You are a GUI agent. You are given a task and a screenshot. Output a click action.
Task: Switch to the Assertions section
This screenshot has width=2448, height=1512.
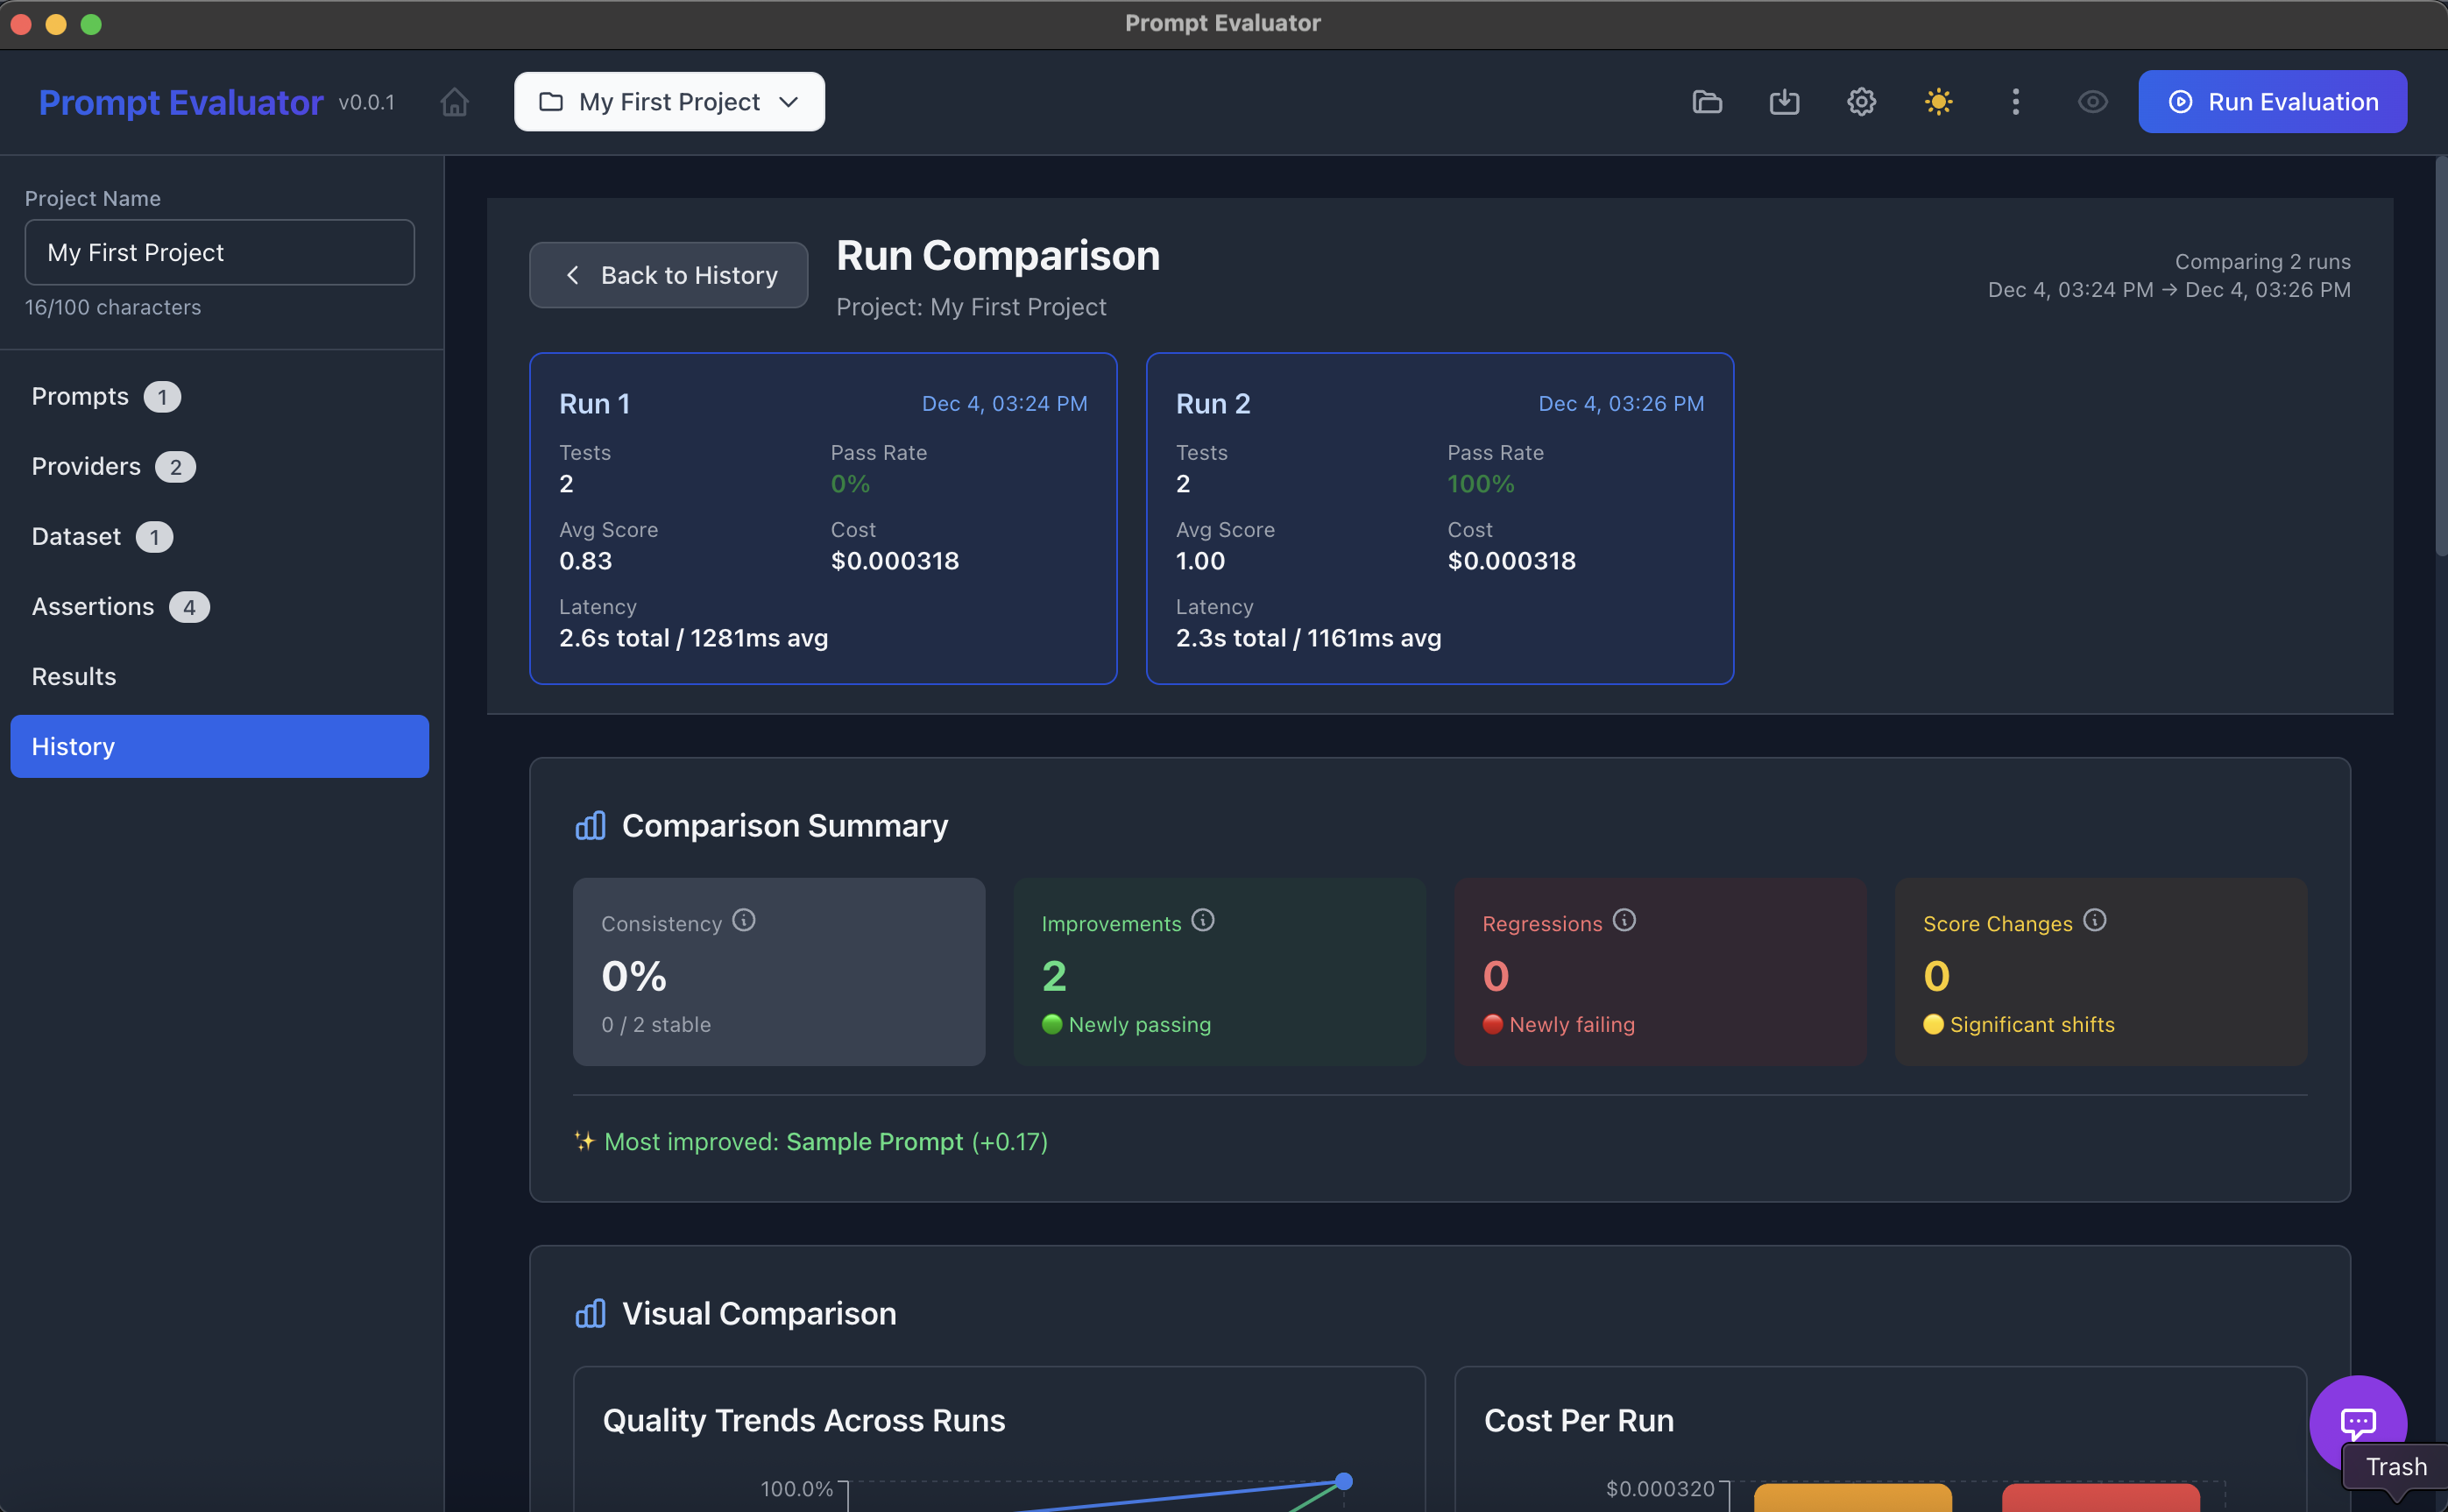coord(93,607)
